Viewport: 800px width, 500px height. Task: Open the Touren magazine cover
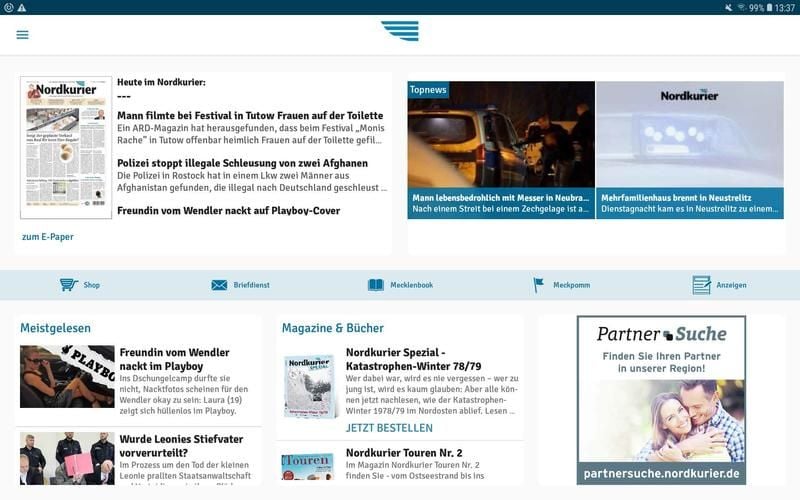pos(308,466)
